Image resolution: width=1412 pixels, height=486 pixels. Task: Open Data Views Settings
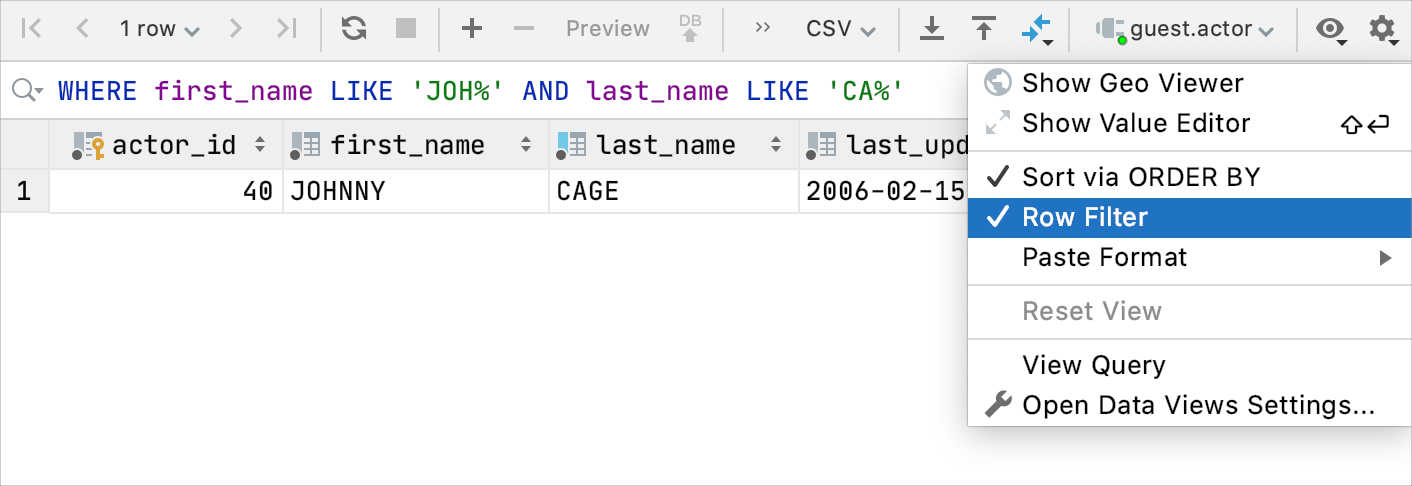1198,405
